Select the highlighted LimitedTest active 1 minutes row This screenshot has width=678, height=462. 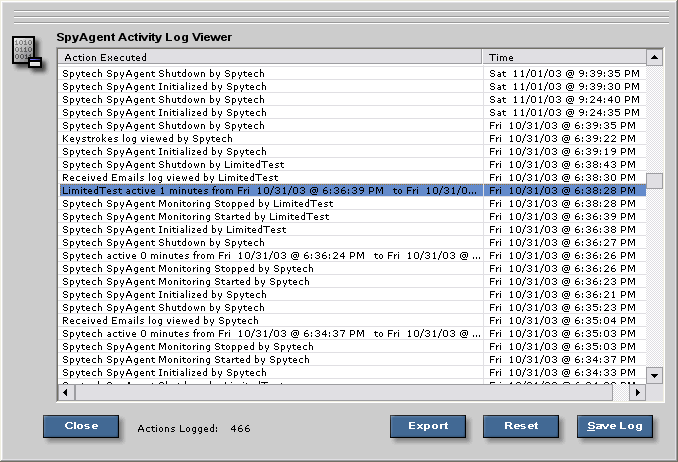352,190
